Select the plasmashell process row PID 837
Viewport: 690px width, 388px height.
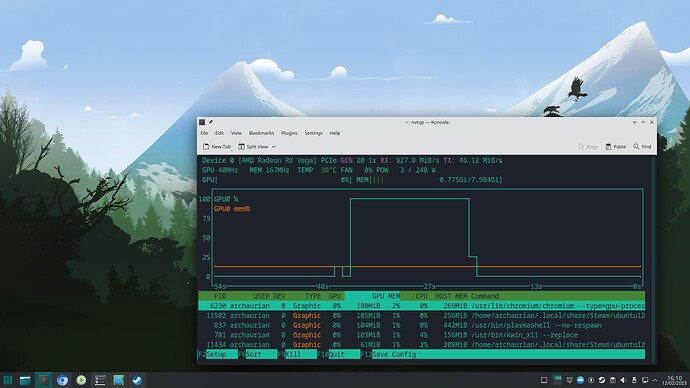[x=422, y=325]
